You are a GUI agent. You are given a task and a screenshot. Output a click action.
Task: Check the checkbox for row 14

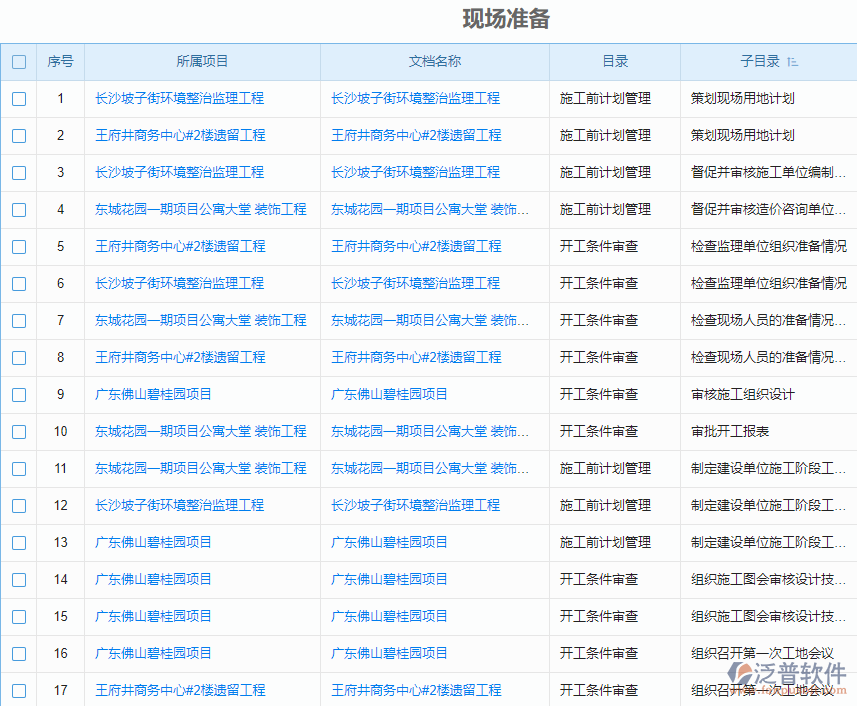point(18,579)
